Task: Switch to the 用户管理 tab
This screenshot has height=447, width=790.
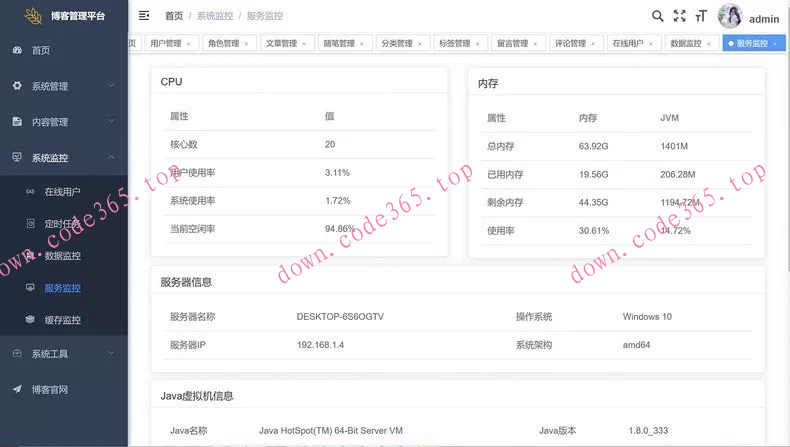Action: coord(166,43)
